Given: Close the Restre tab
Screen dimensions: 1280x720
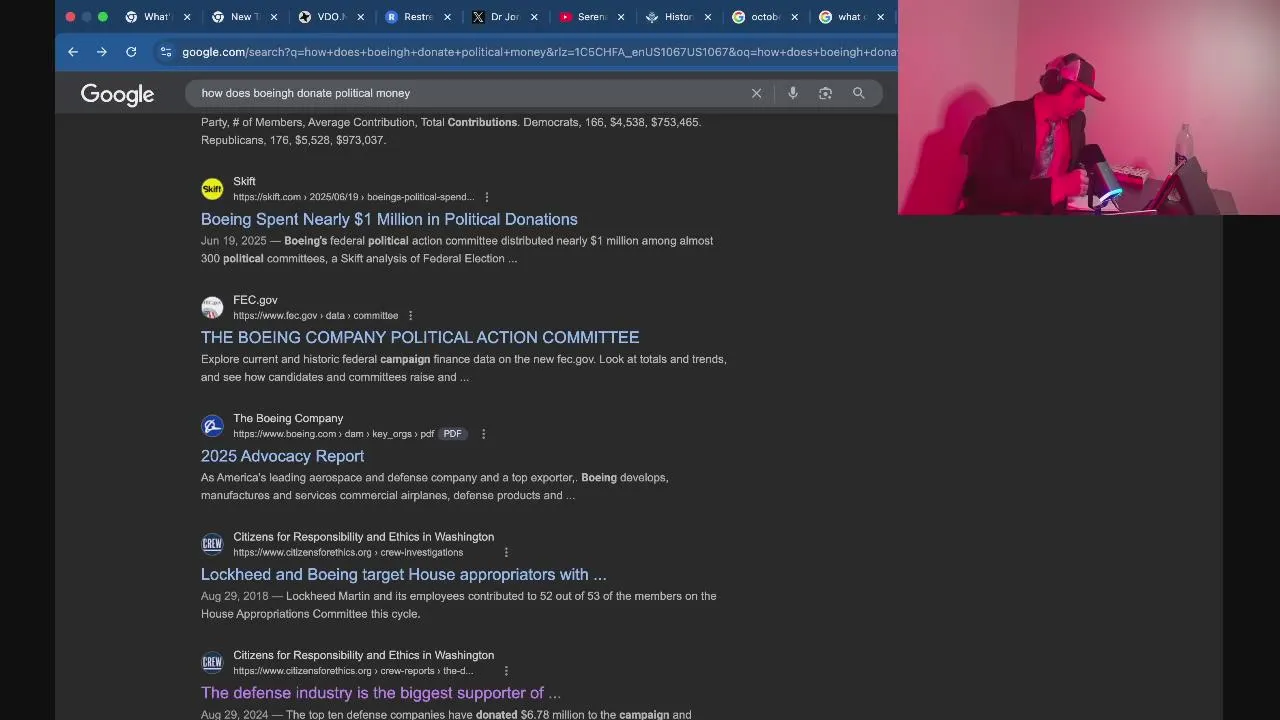Looking at the screenshot, I should coord(447,17).
